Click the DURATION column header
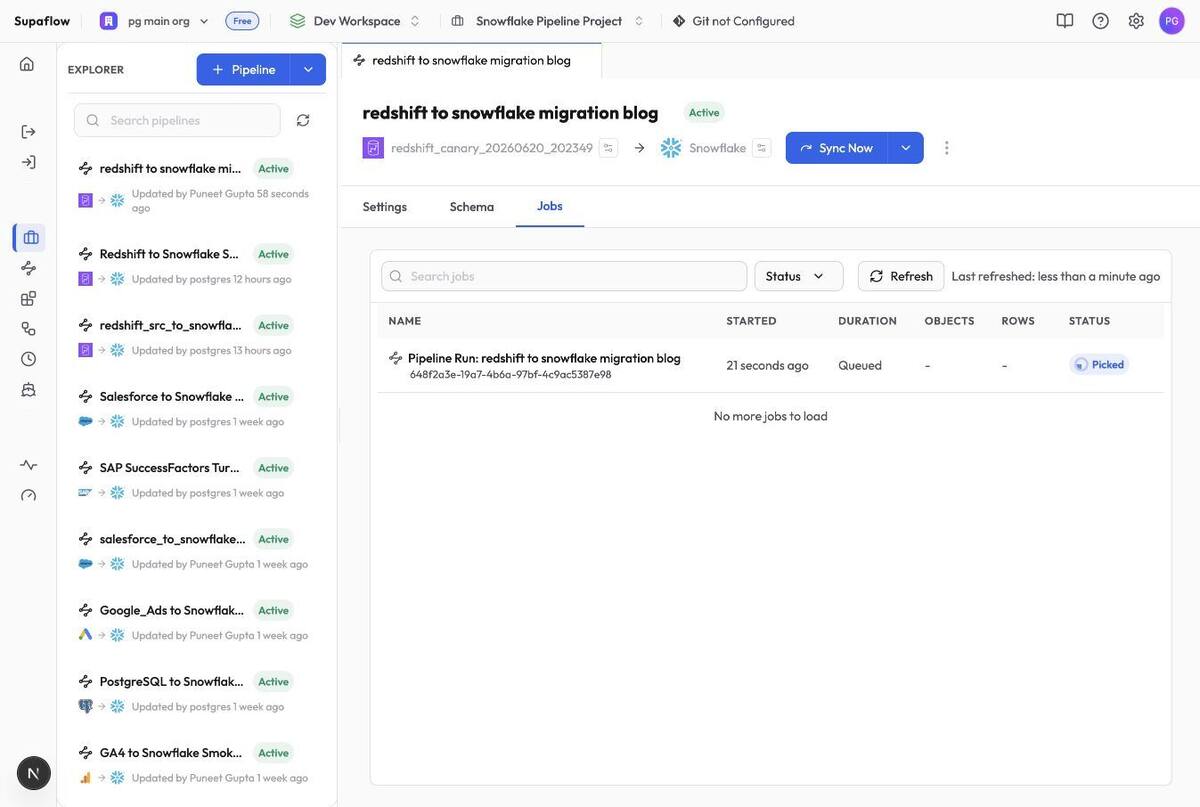The height and width of the screenshot is (807, 1200). tap(867, 321)
